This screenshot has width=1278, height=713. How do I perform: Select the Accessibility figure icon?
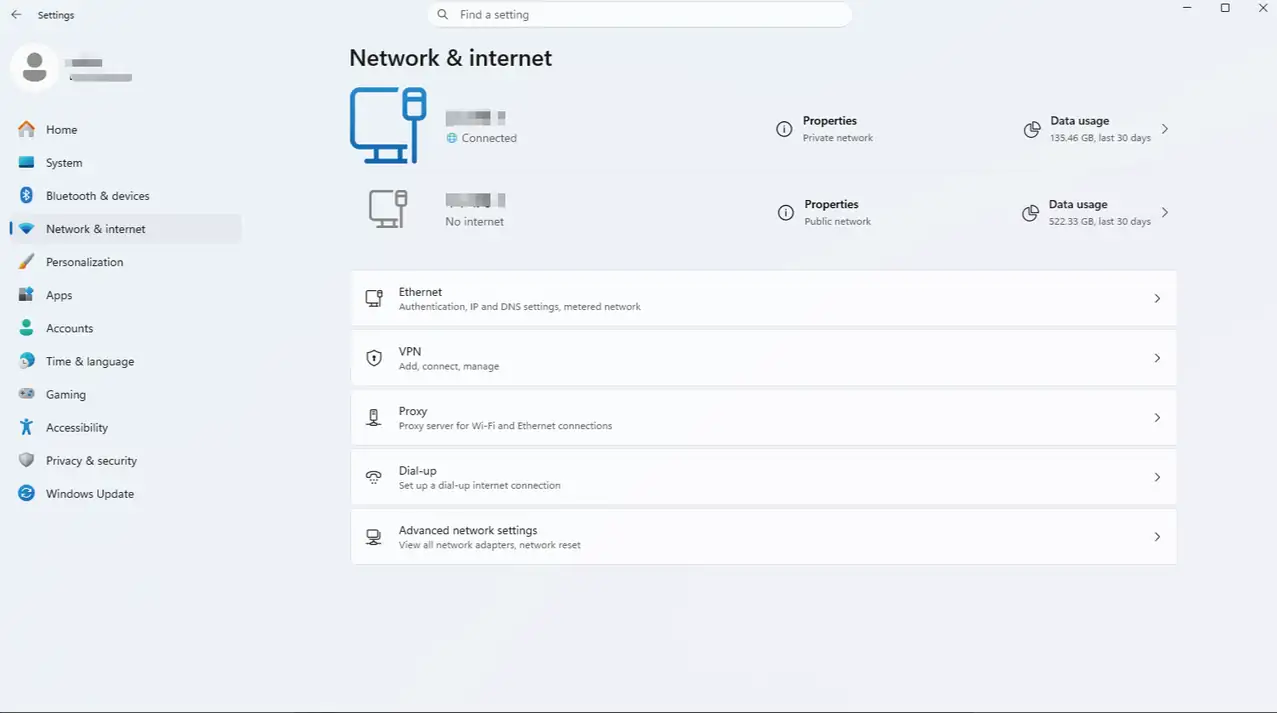(x=27, y=427)
